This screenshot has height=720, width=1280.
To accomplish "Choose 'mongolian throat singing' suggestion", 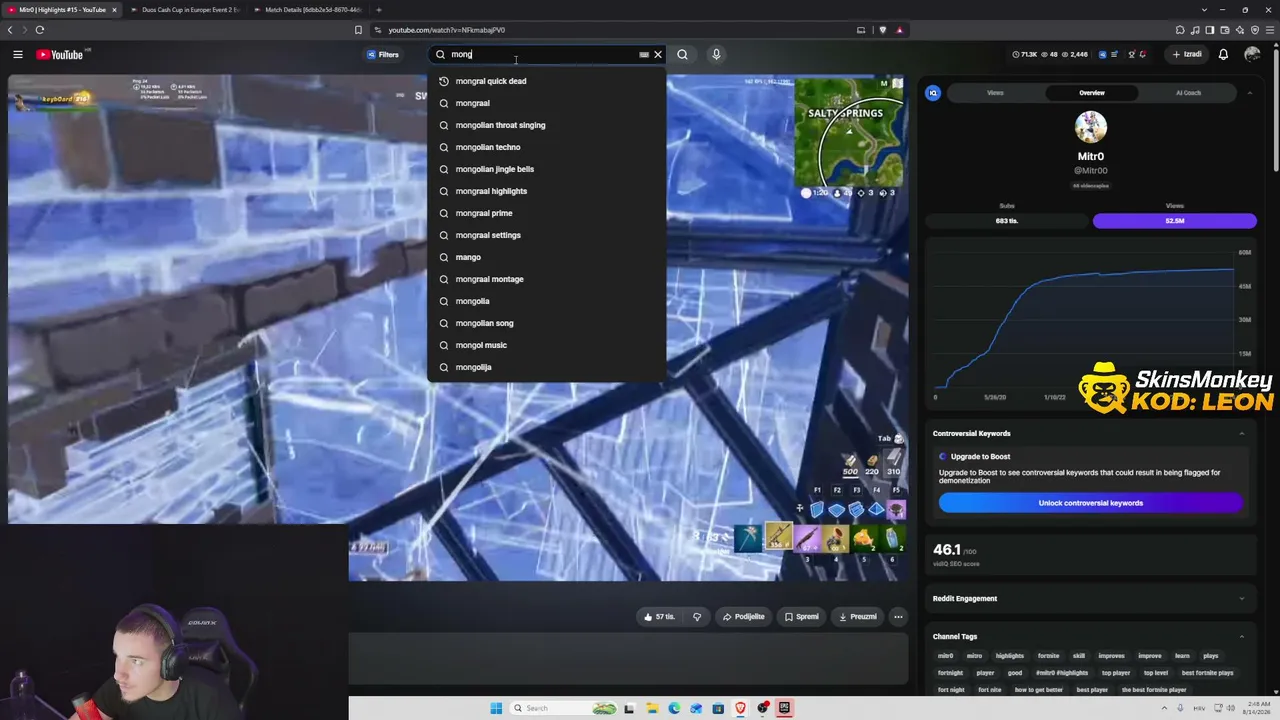I will click(547, 125).
